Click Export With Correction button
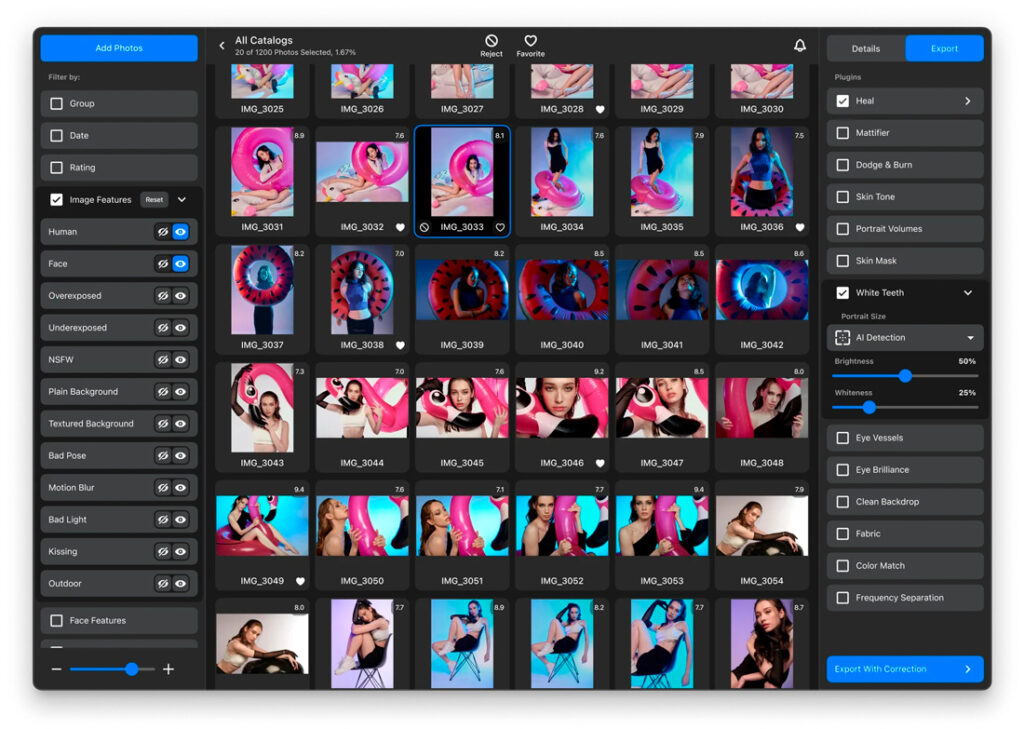The image size is (1024, 729). 905,669
